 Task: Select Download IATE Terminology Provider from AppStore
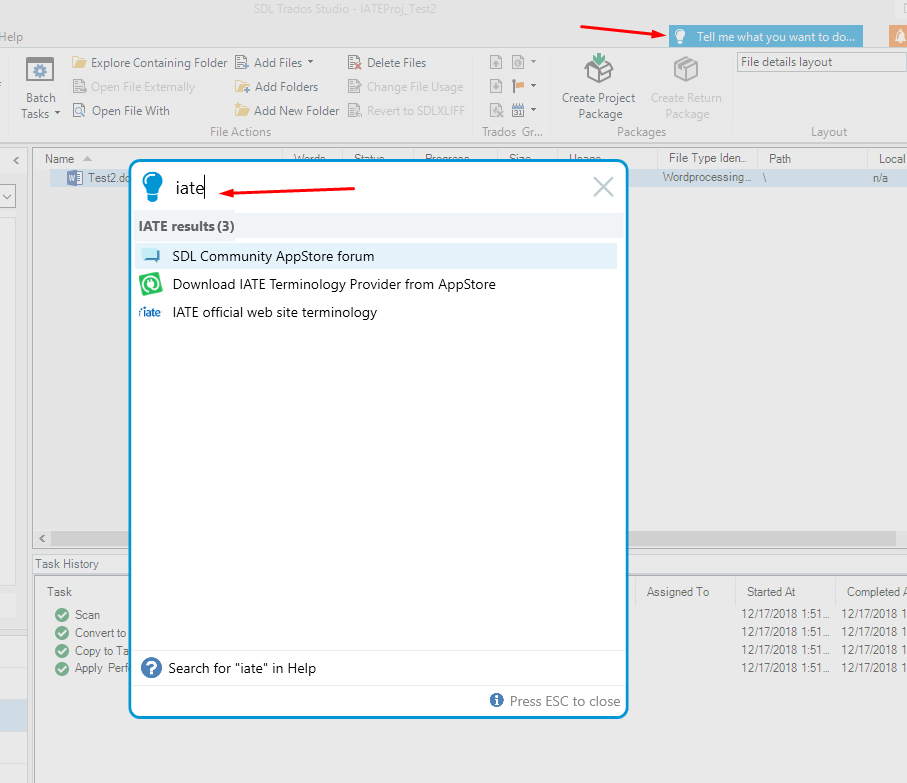coord(376,285)
